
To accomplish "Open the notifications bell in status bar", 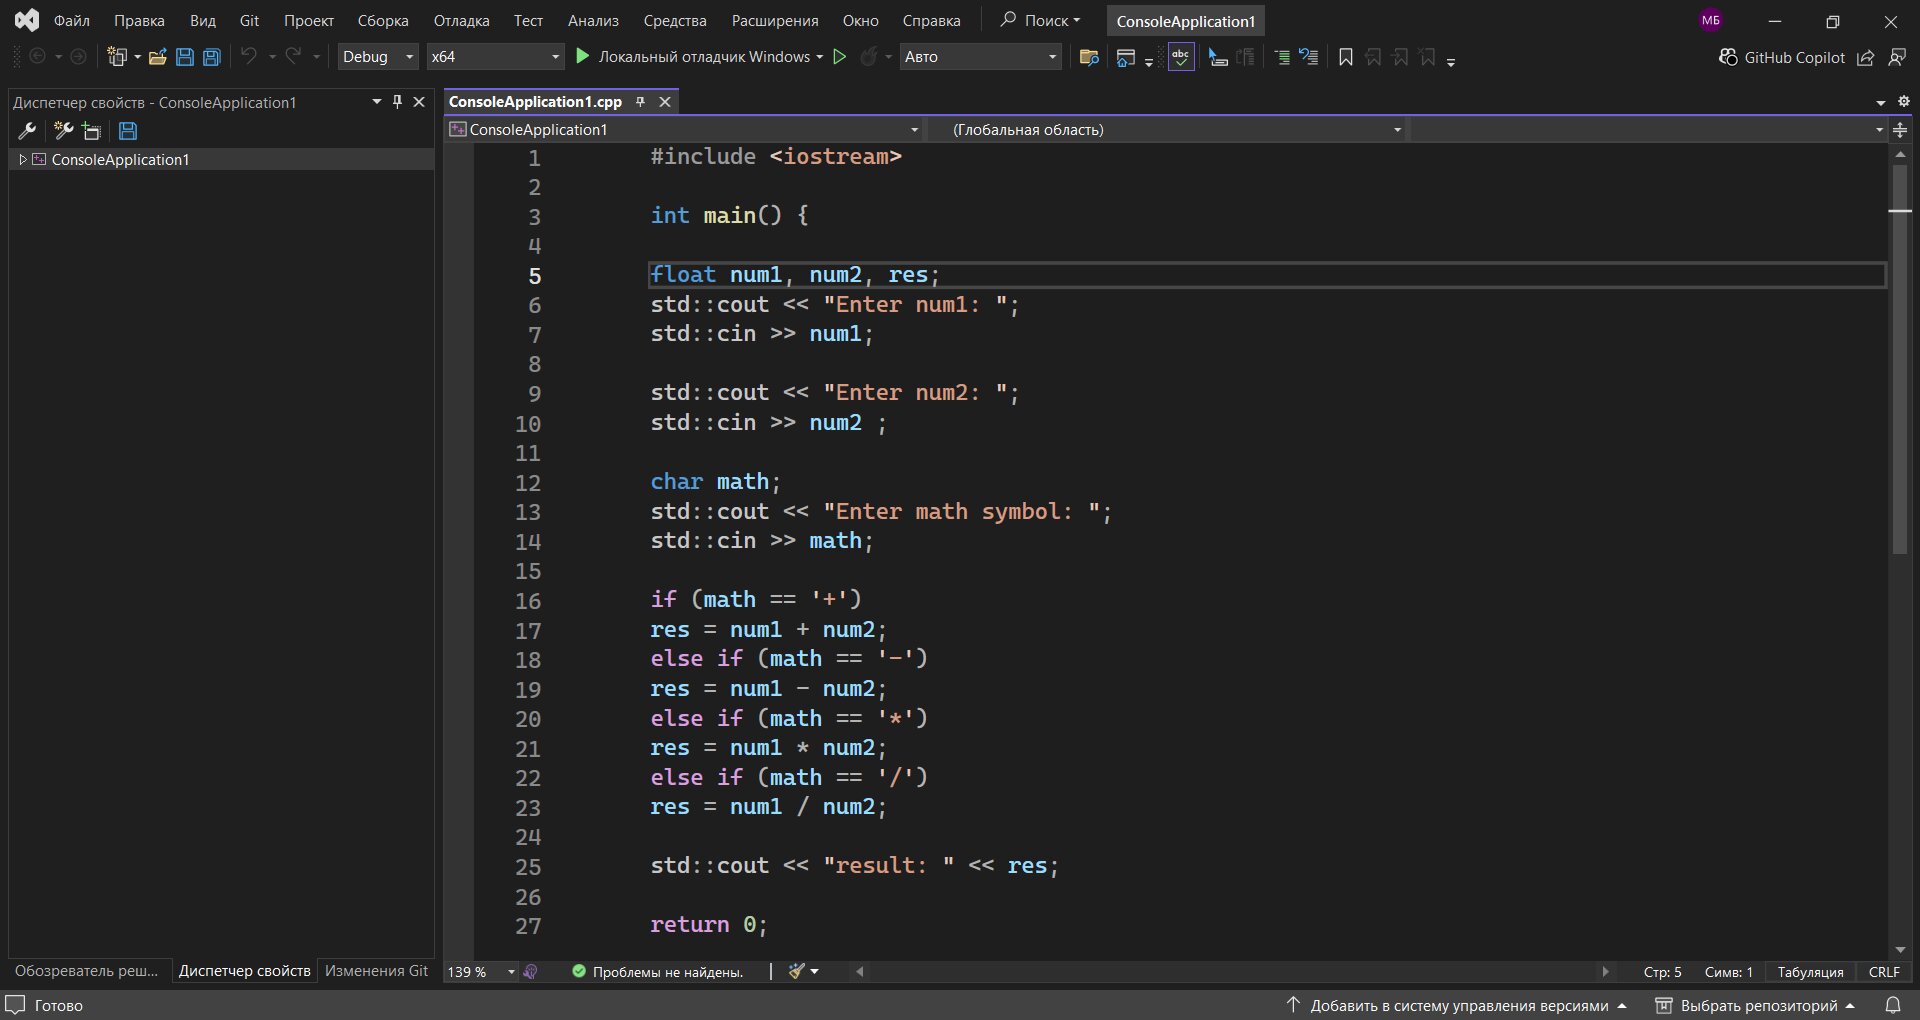I will (1892, 1005).
